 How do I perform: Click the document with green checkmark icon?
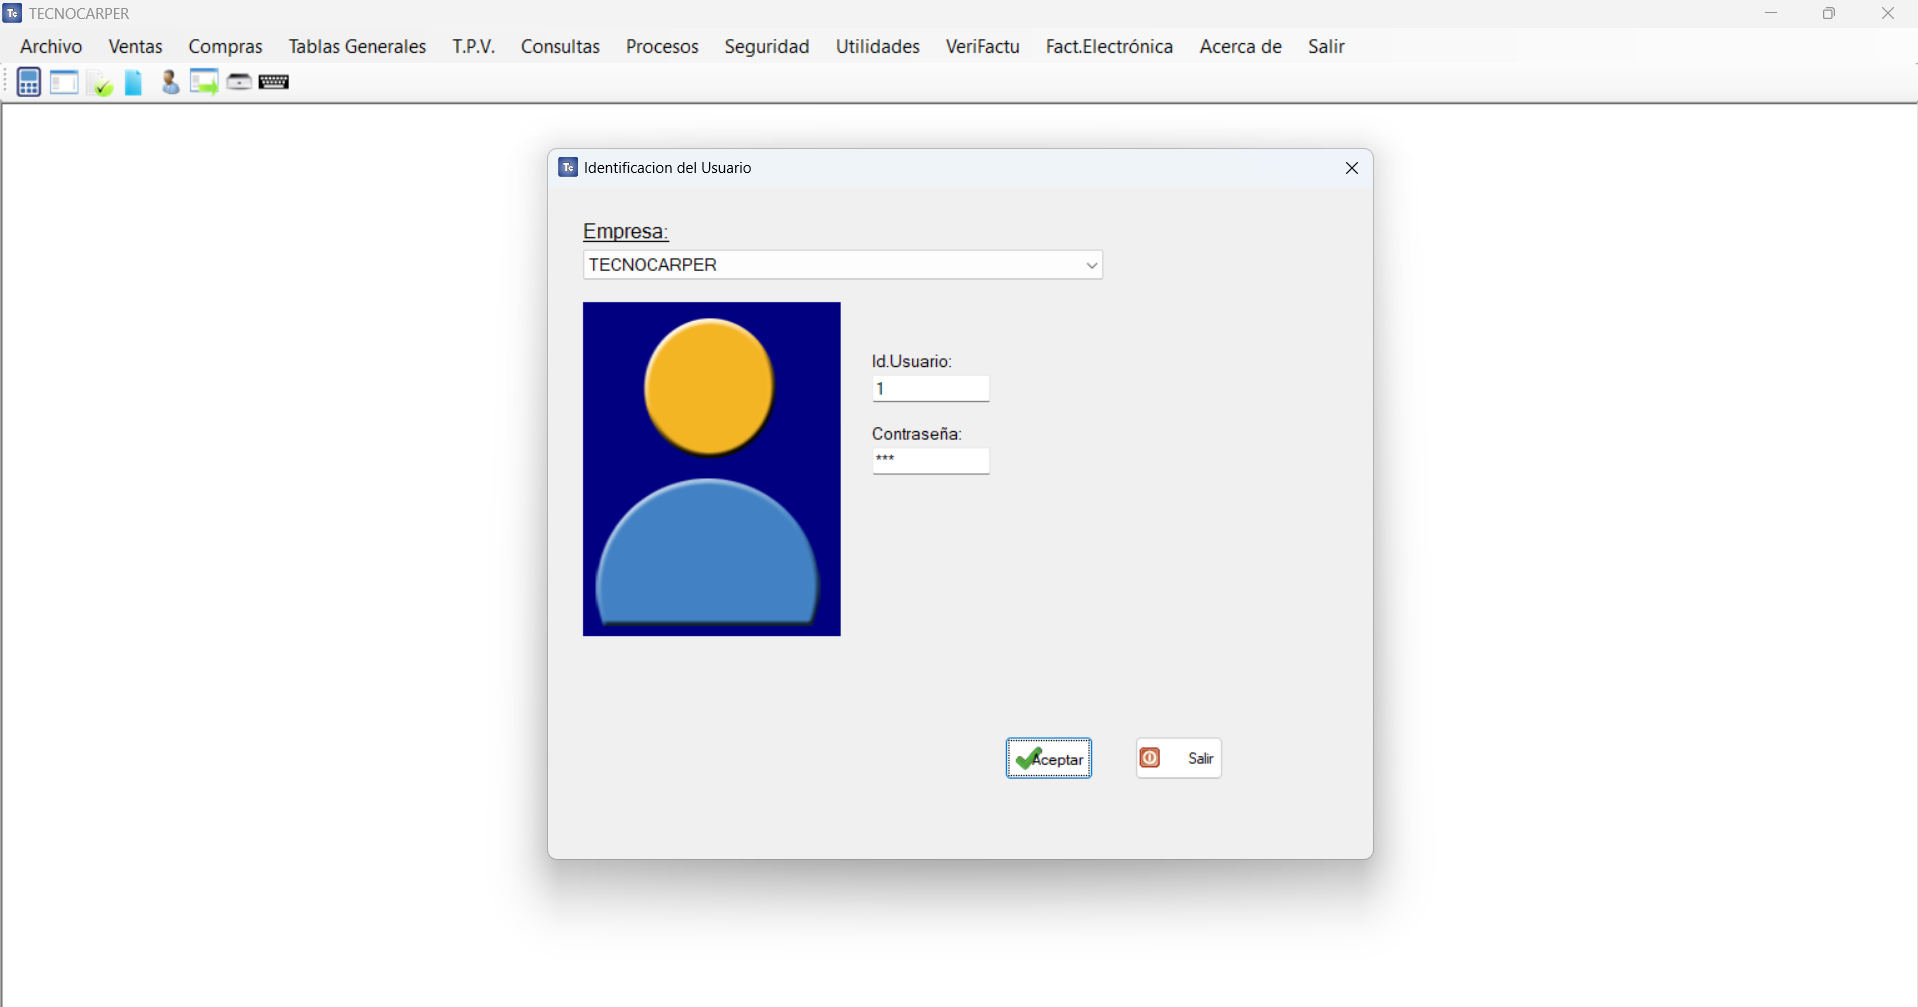pos(100,83)
